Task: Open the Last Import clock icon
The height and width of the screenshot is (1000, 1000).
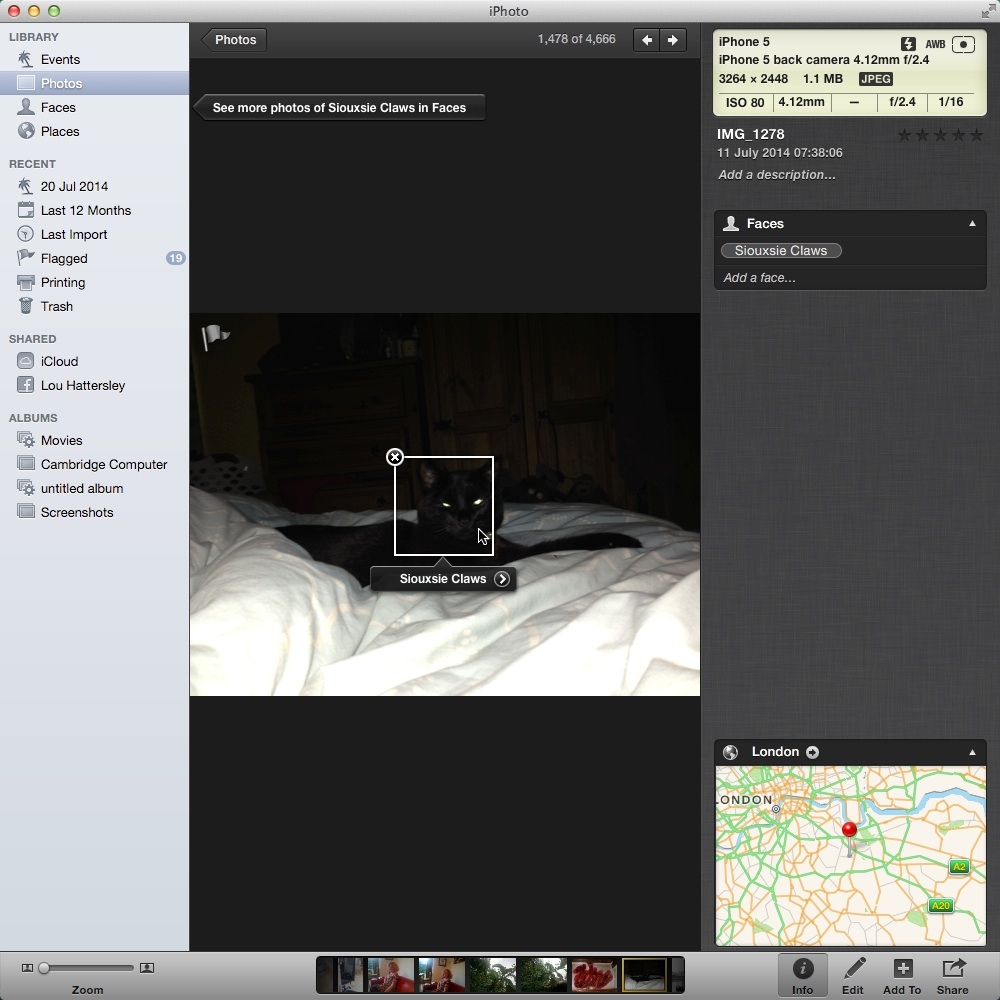Action: (26, 234)
